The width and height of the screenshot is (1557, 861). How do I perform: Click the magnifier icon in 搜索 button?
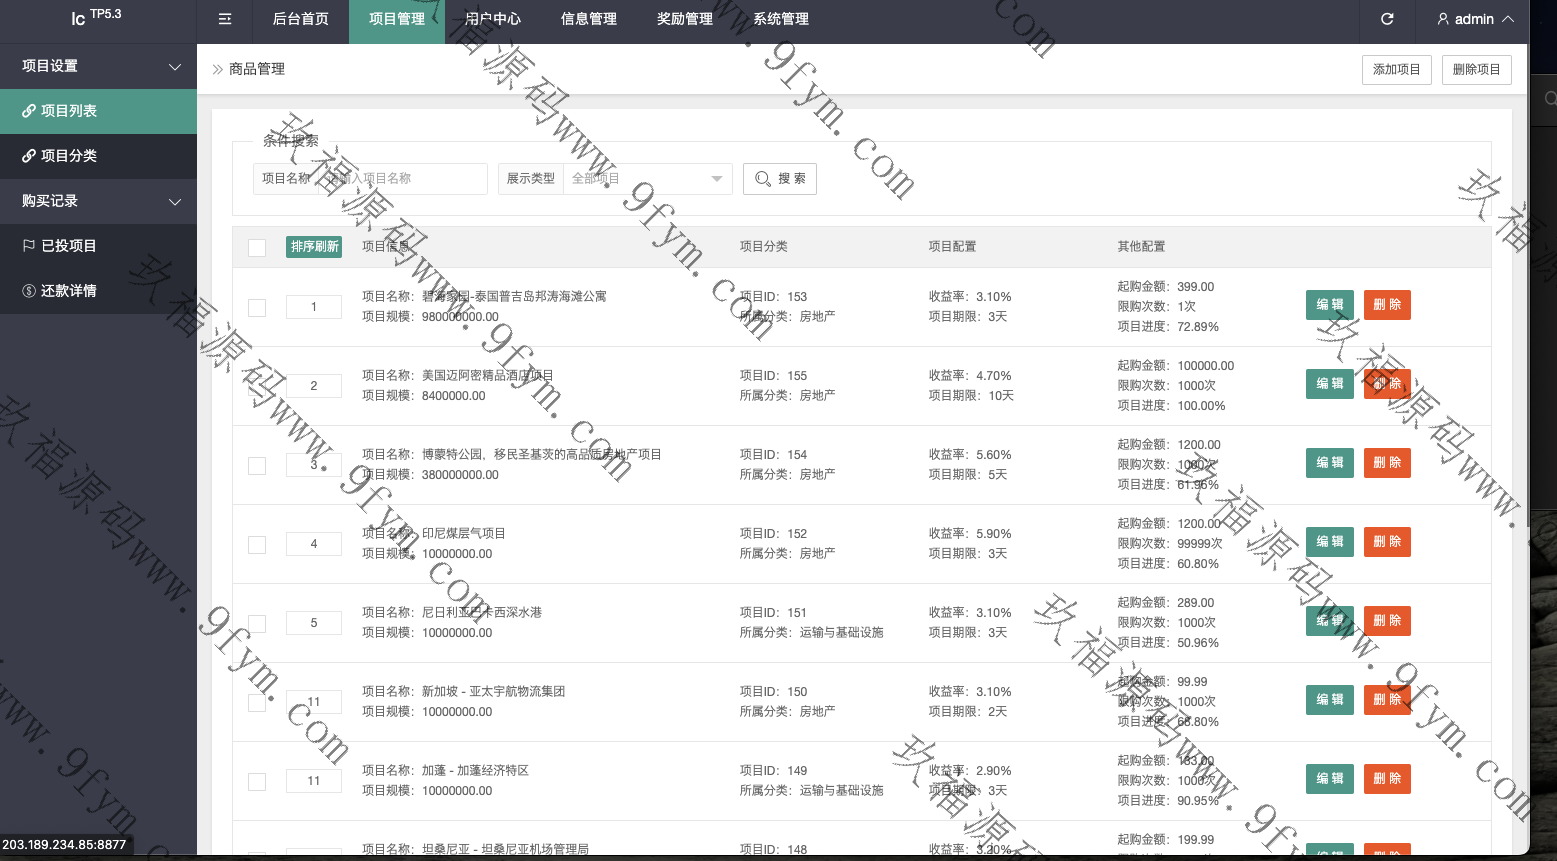763,179
